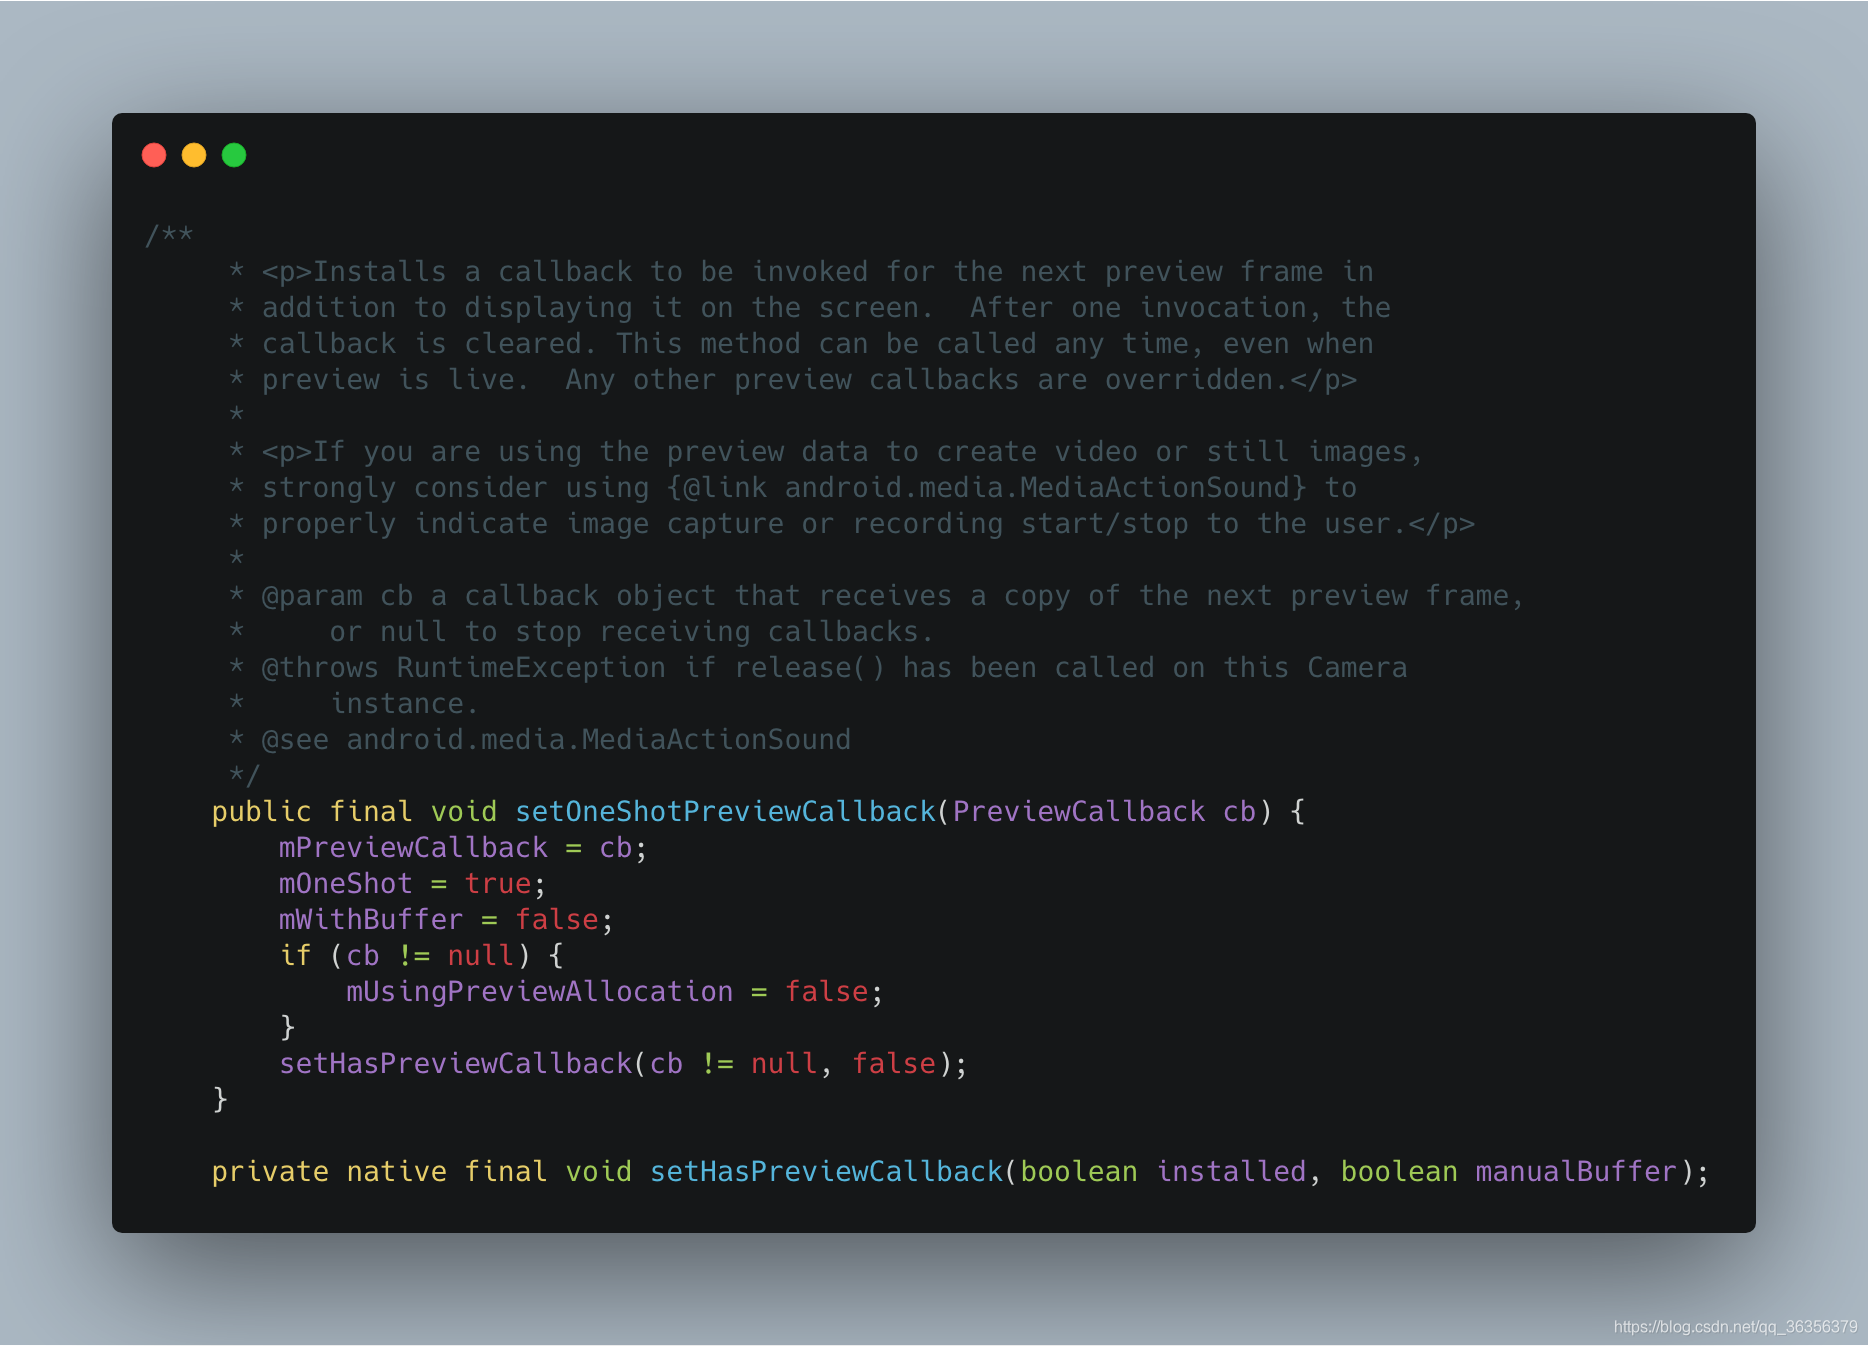Click the green maximize dot of the code window
1868x1346 pixels.
click(x=234, y=155)
